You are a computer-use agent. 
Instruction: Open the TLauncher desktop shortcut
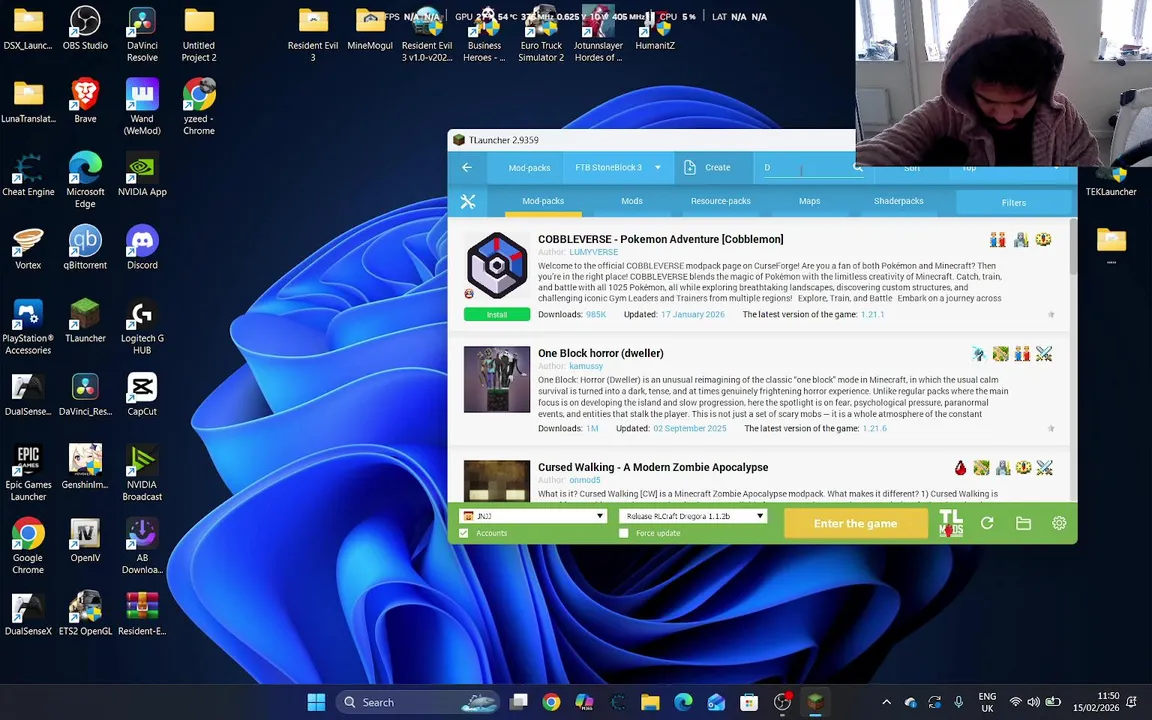(85, 321)
